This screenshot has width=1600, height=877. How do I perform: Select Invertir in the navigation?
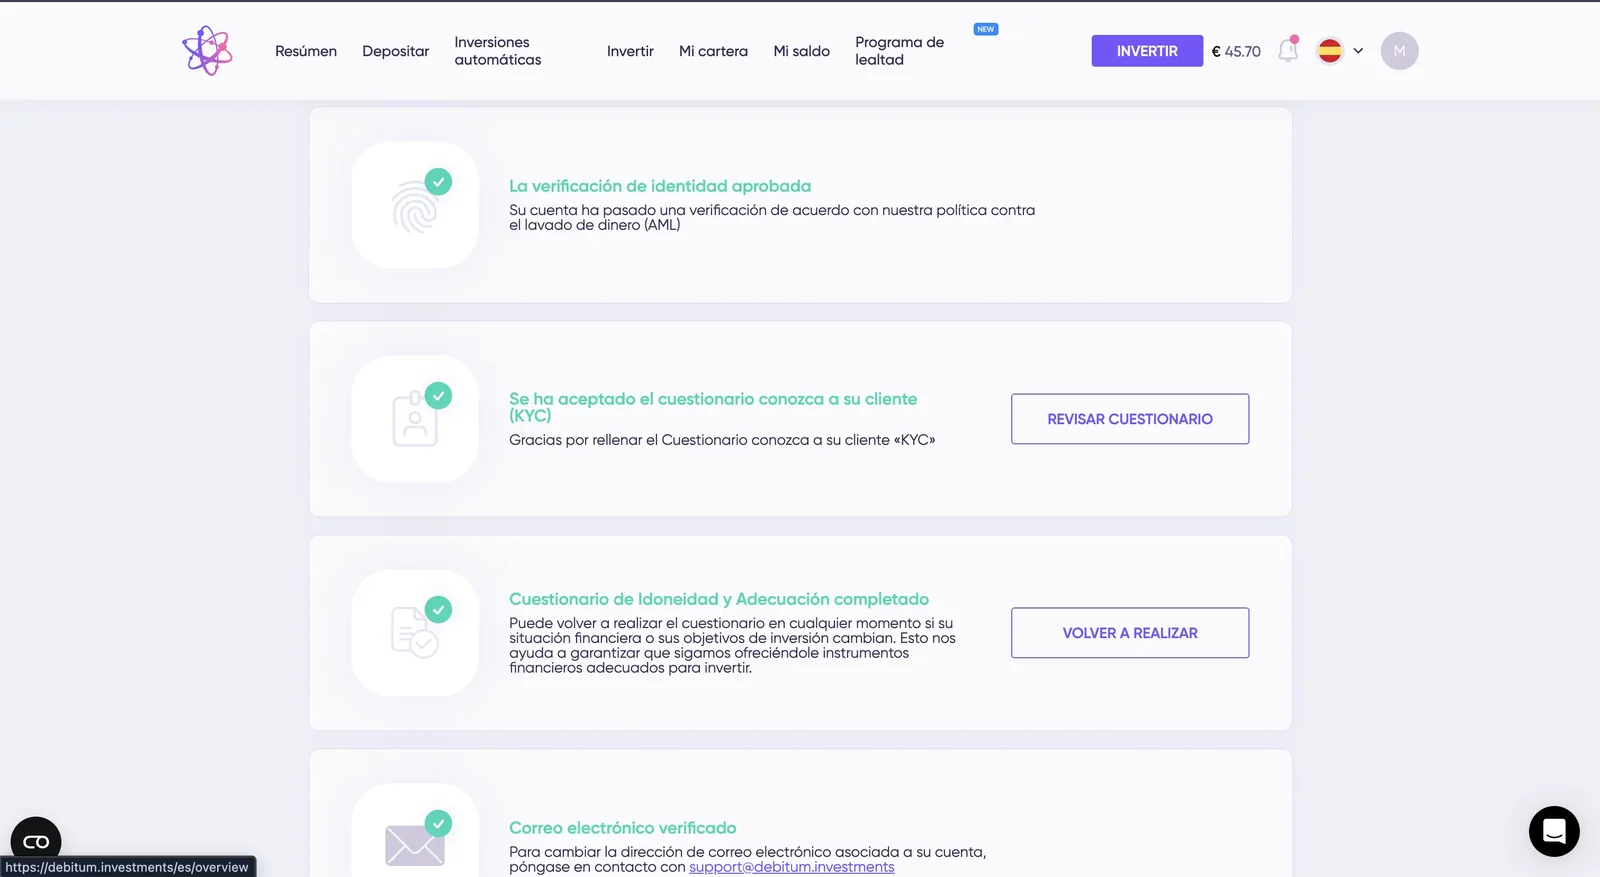pyautogui.click(x=630, y=51)
